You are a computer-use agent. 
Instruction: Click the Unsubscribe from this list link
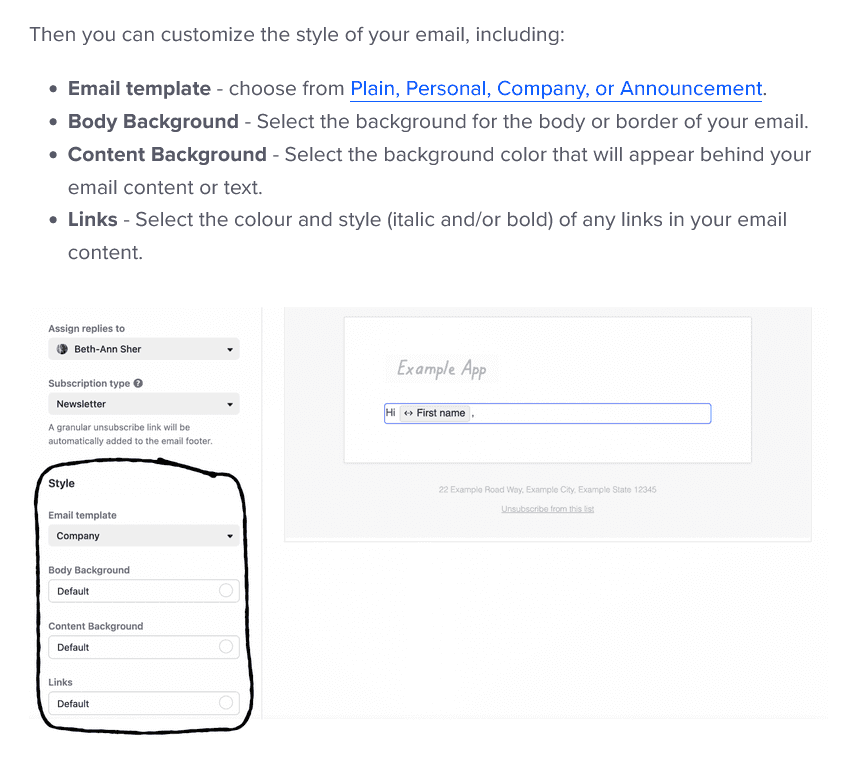[547, 509]
